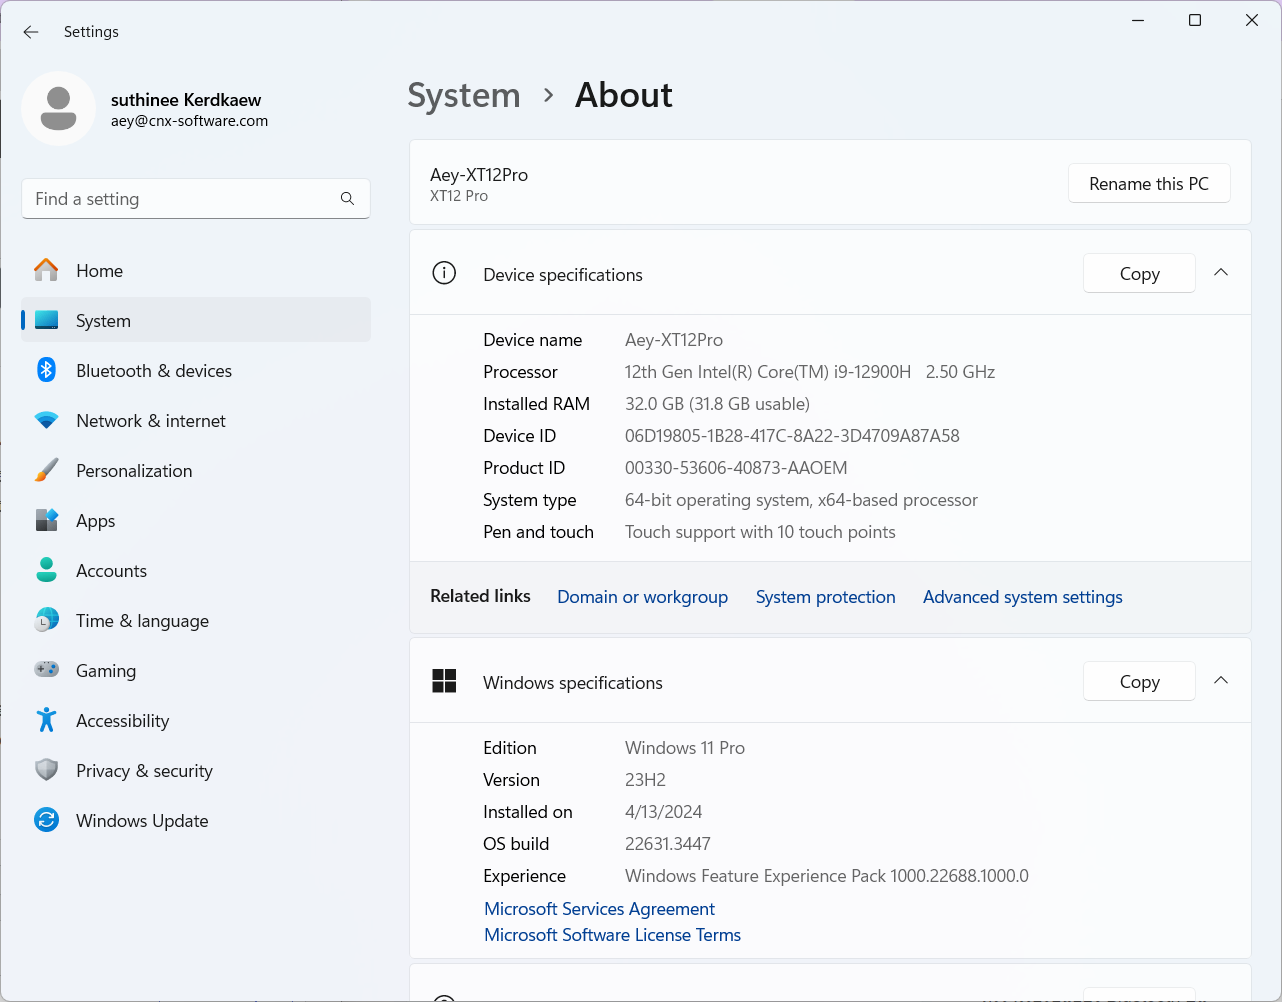Click the Find a setting search box
The height and width of the screenshot is (1002, 1282).
pos(196,199)
